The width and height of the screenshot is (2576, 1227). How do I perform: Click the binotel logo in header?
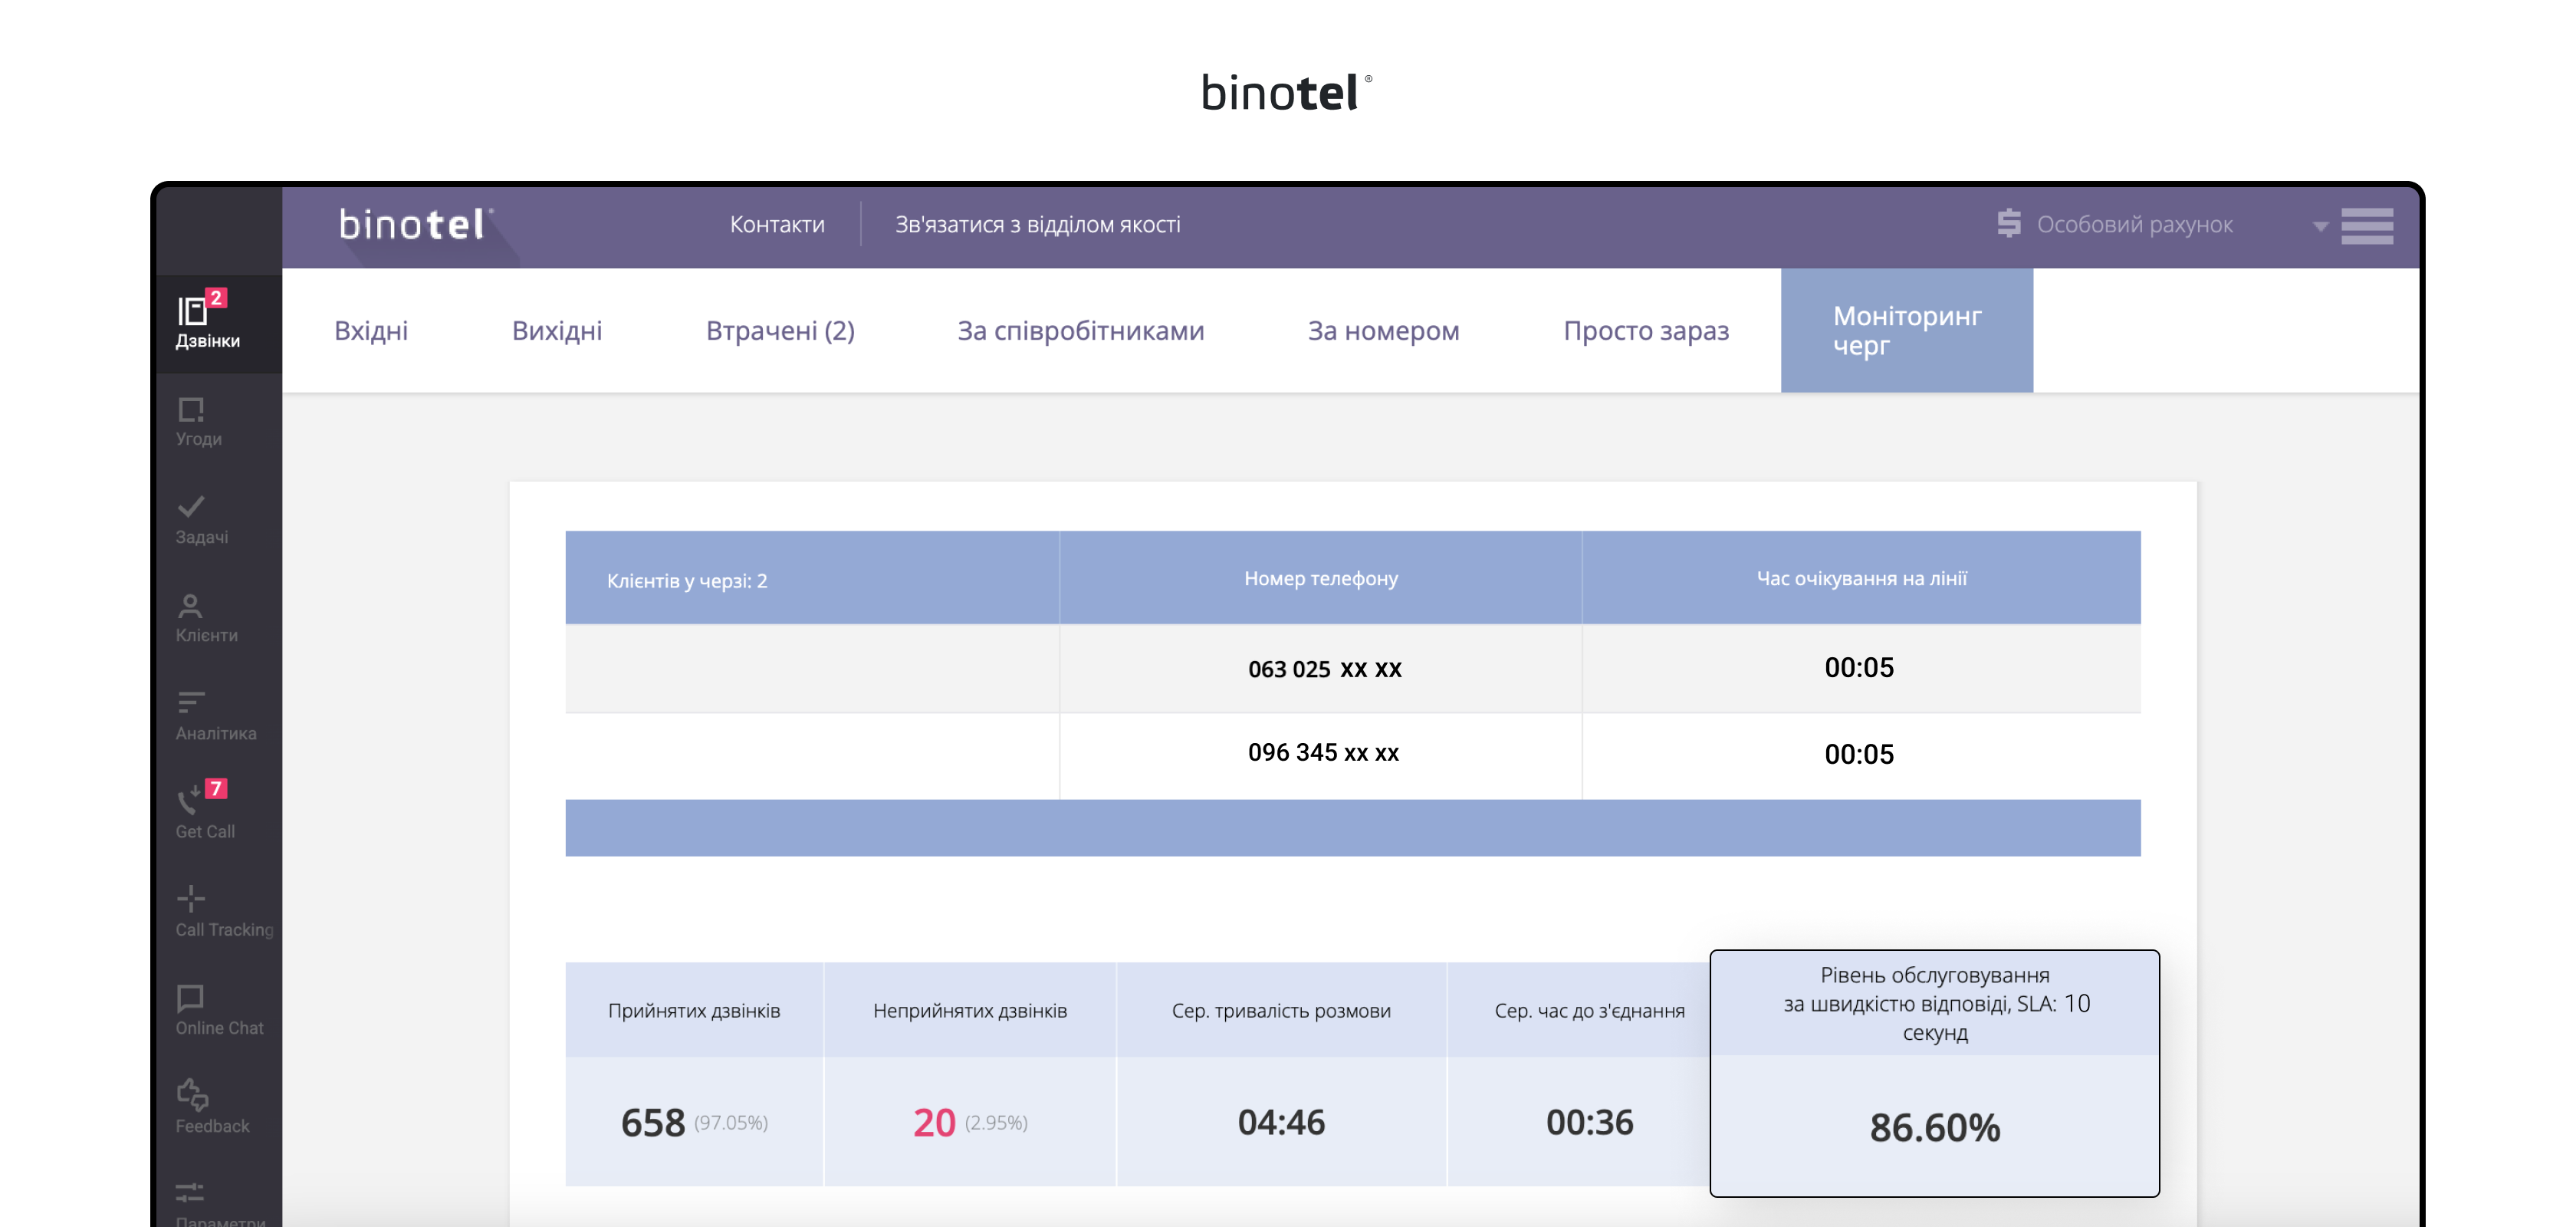click(415, 225)
